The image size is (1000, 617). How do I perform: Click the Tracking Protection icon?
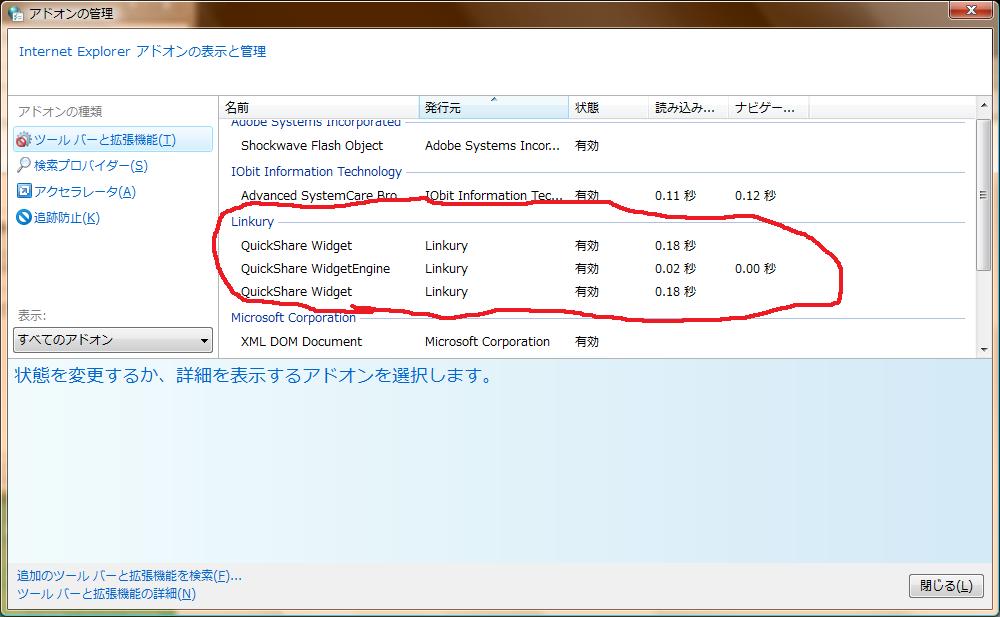pos(24,217)
